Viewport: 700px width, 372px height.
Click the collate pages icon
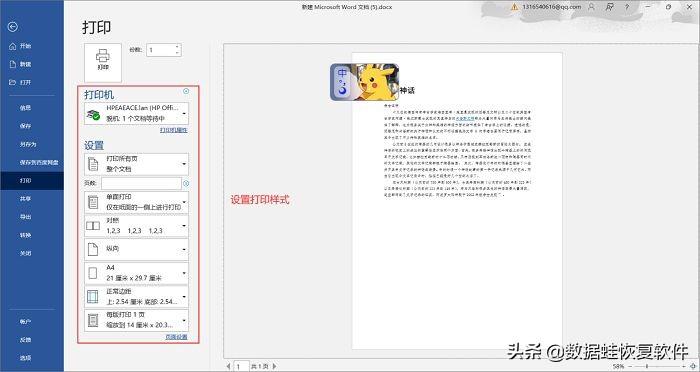[x=93, y=226]
